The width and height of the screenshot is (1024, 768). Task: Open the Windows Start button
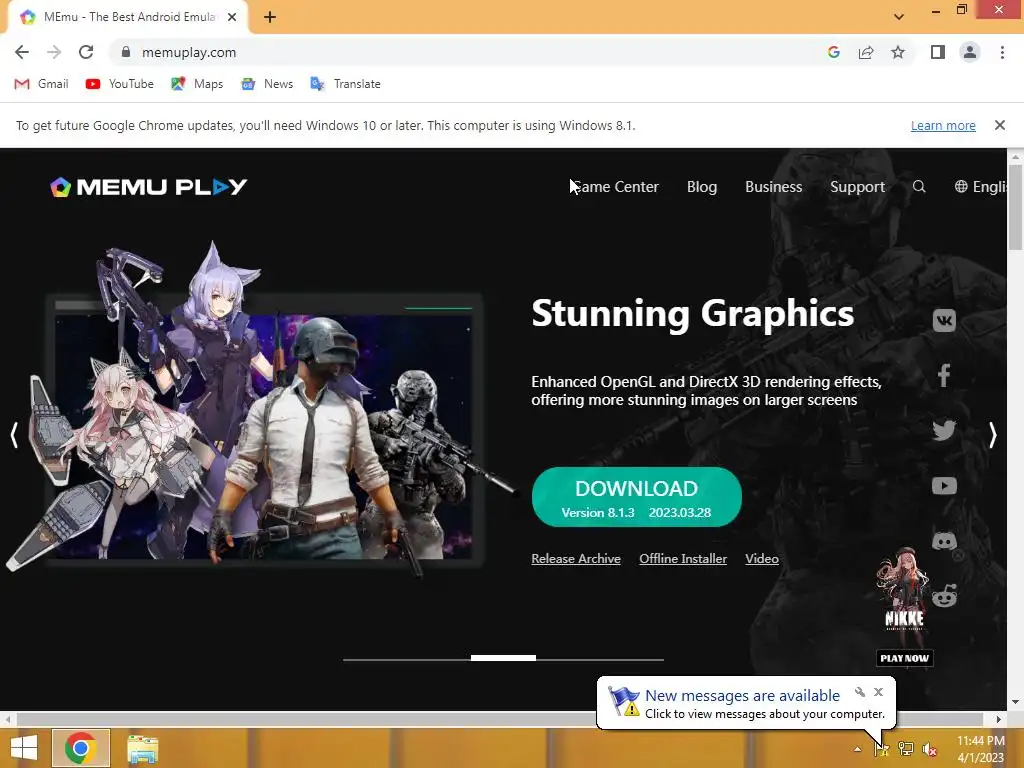click(24, 748)
